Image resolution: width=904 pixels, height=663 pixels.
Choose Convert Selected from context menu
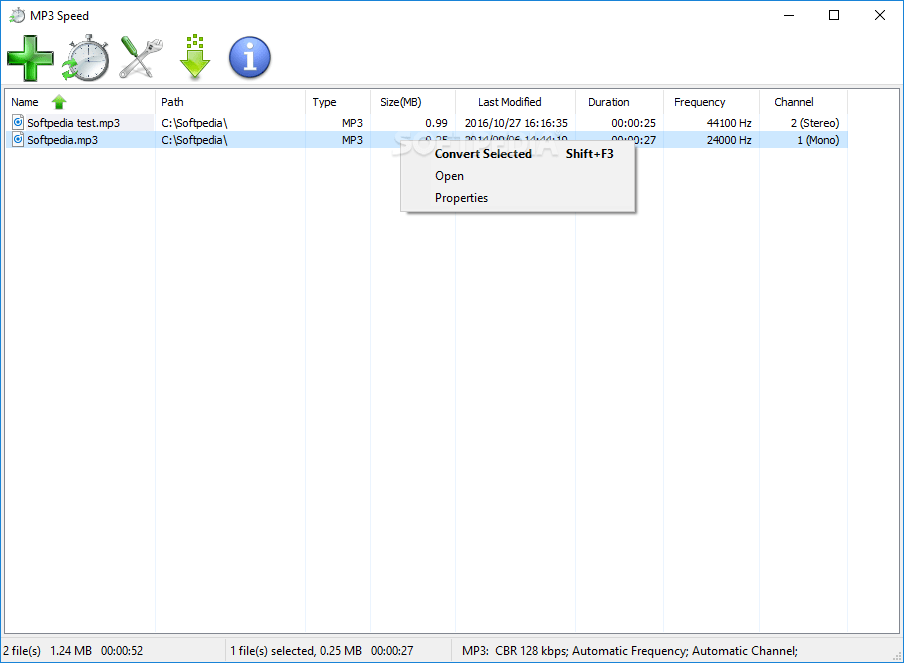482,153
